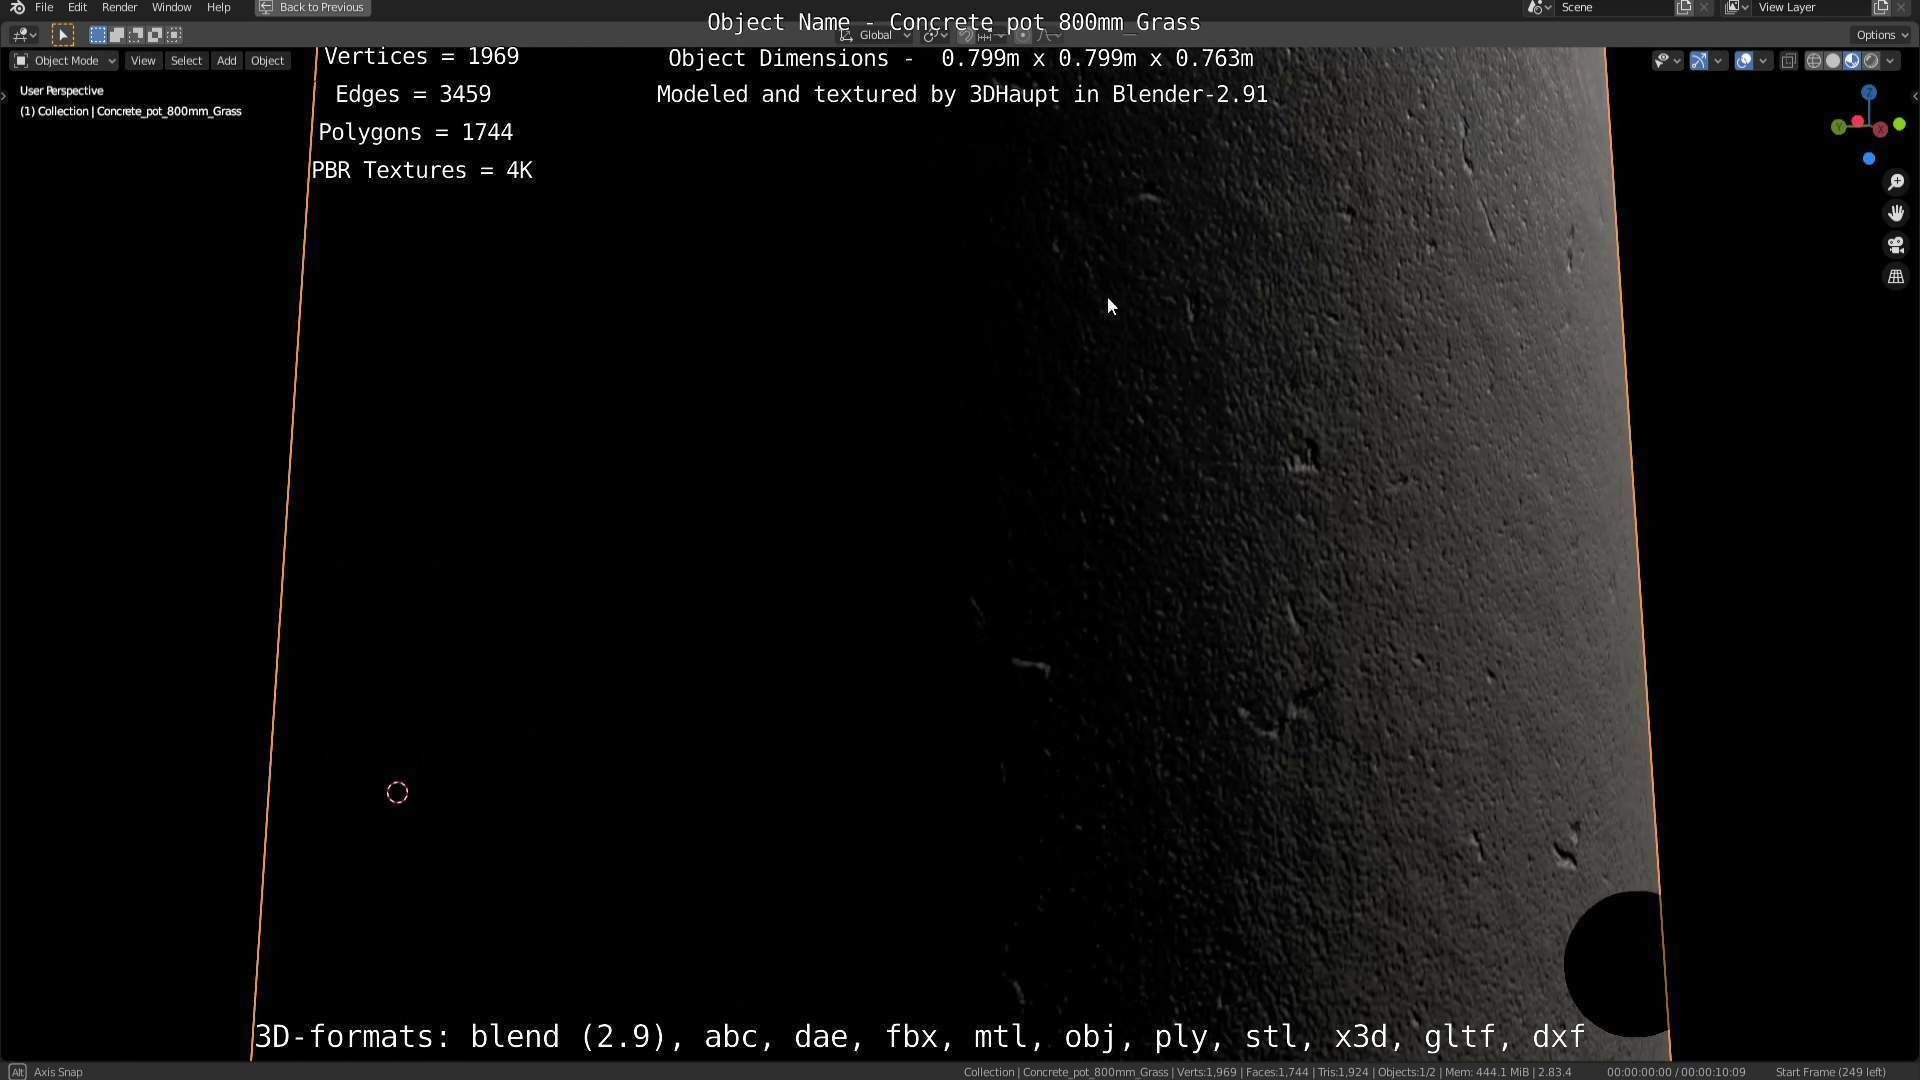Expand the Options dropdown
This screenshot has height=1080, width=1920.
click(1882, 35)
